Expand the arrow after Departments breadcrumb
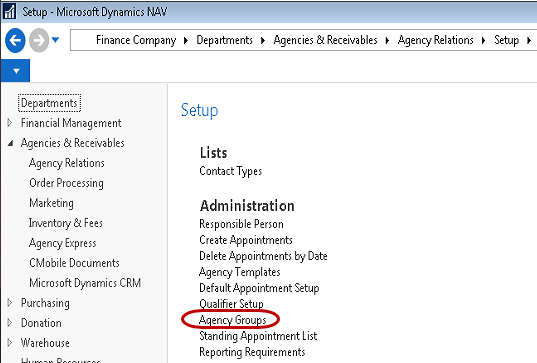537x363 pixels. [x=263, y=40]
